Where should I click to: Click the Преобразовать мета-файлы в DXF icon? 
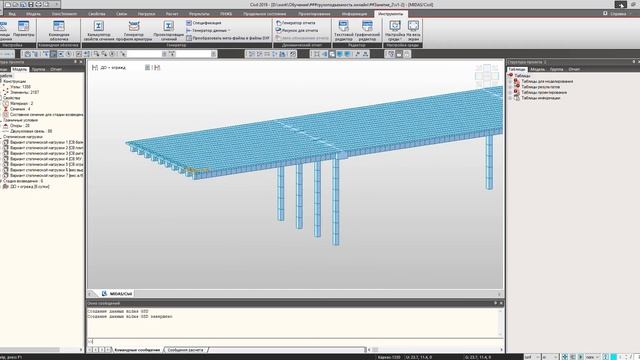(x=189, y=38)
